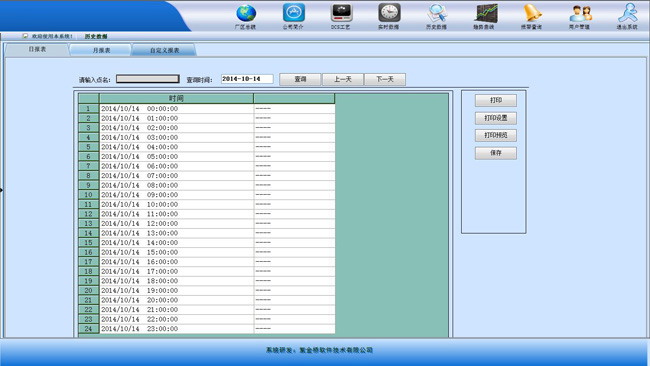The image size is (650, 366).
Task: Switch to the 自定义报表 tab
Action: (x=164, y=50)
